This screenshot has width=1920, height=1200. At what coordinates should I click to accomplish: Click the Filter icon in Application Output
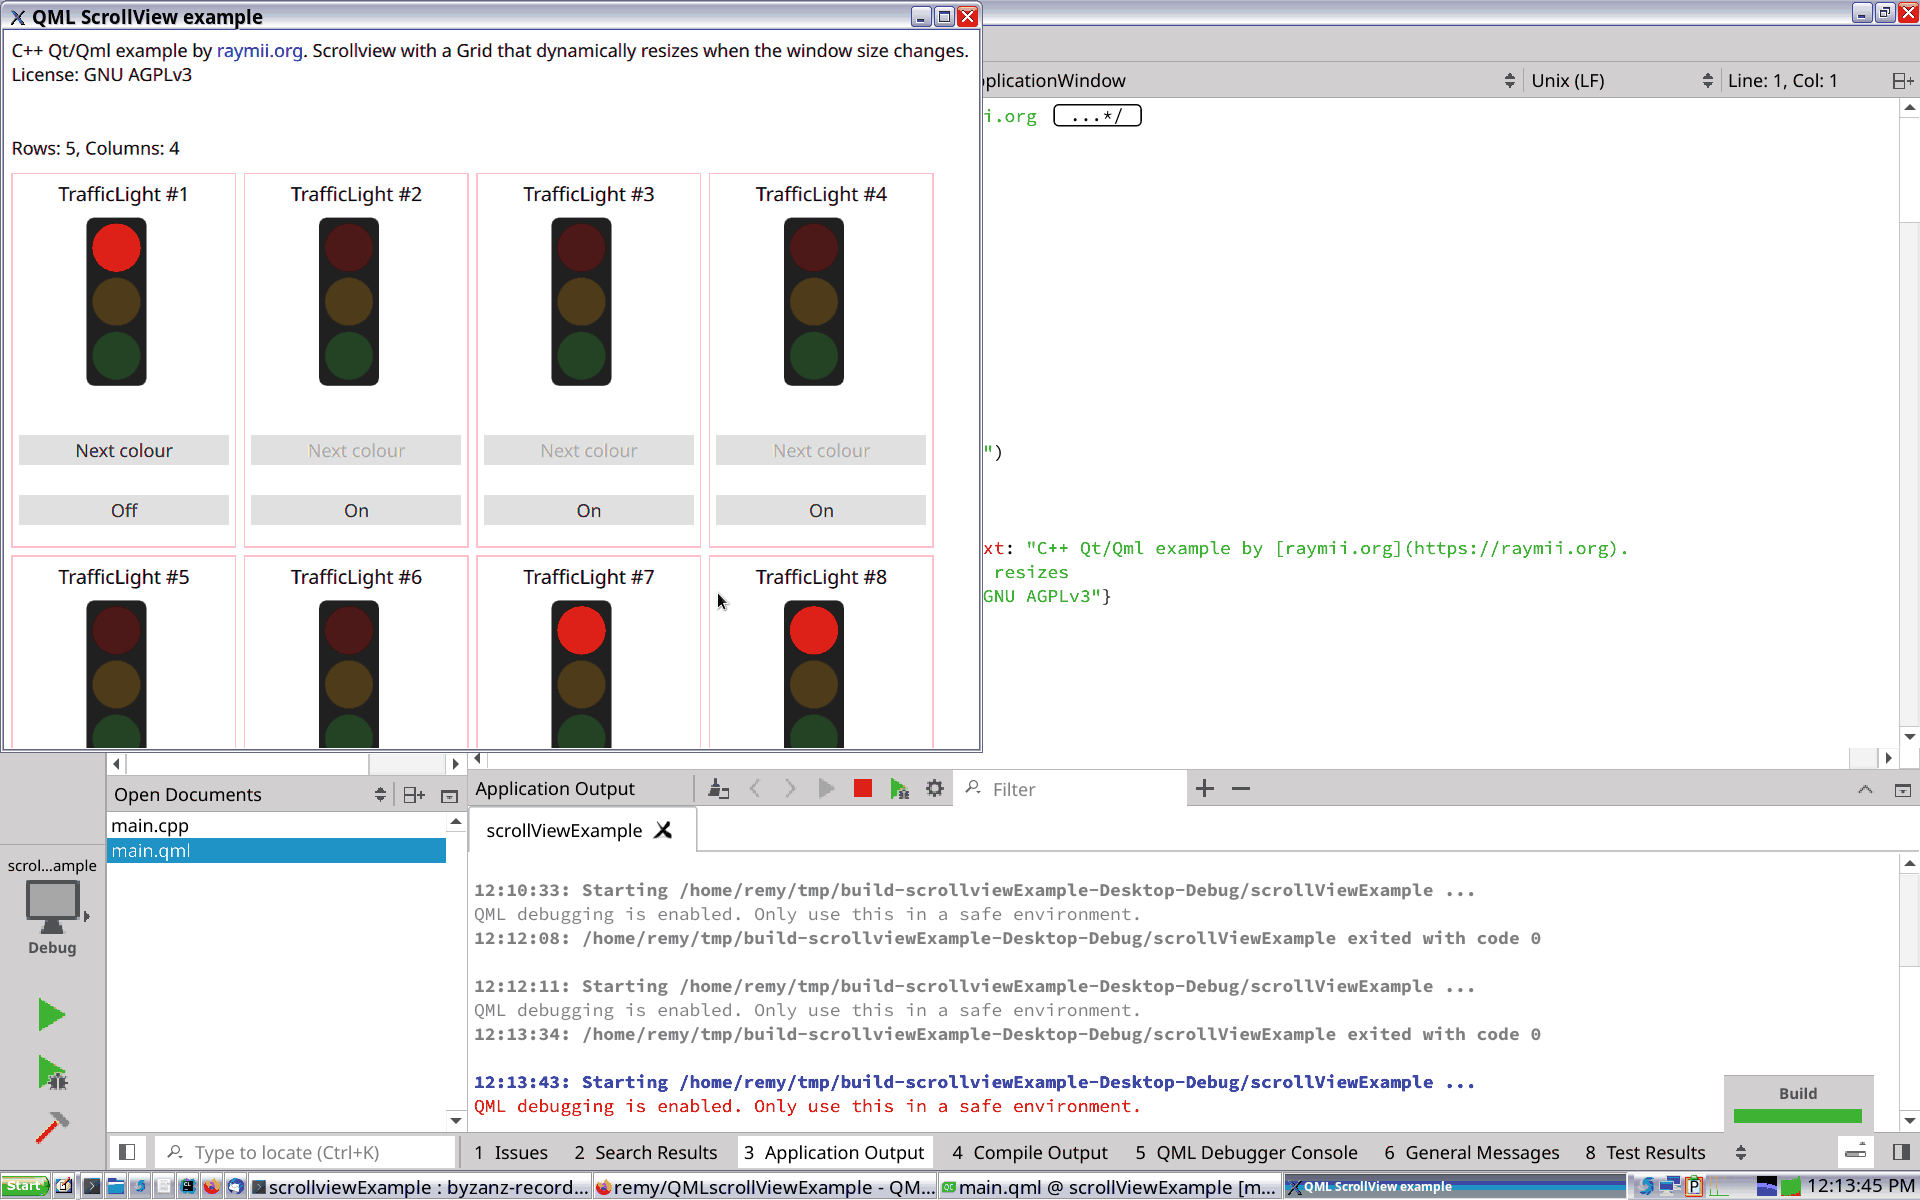coord(975,788)
